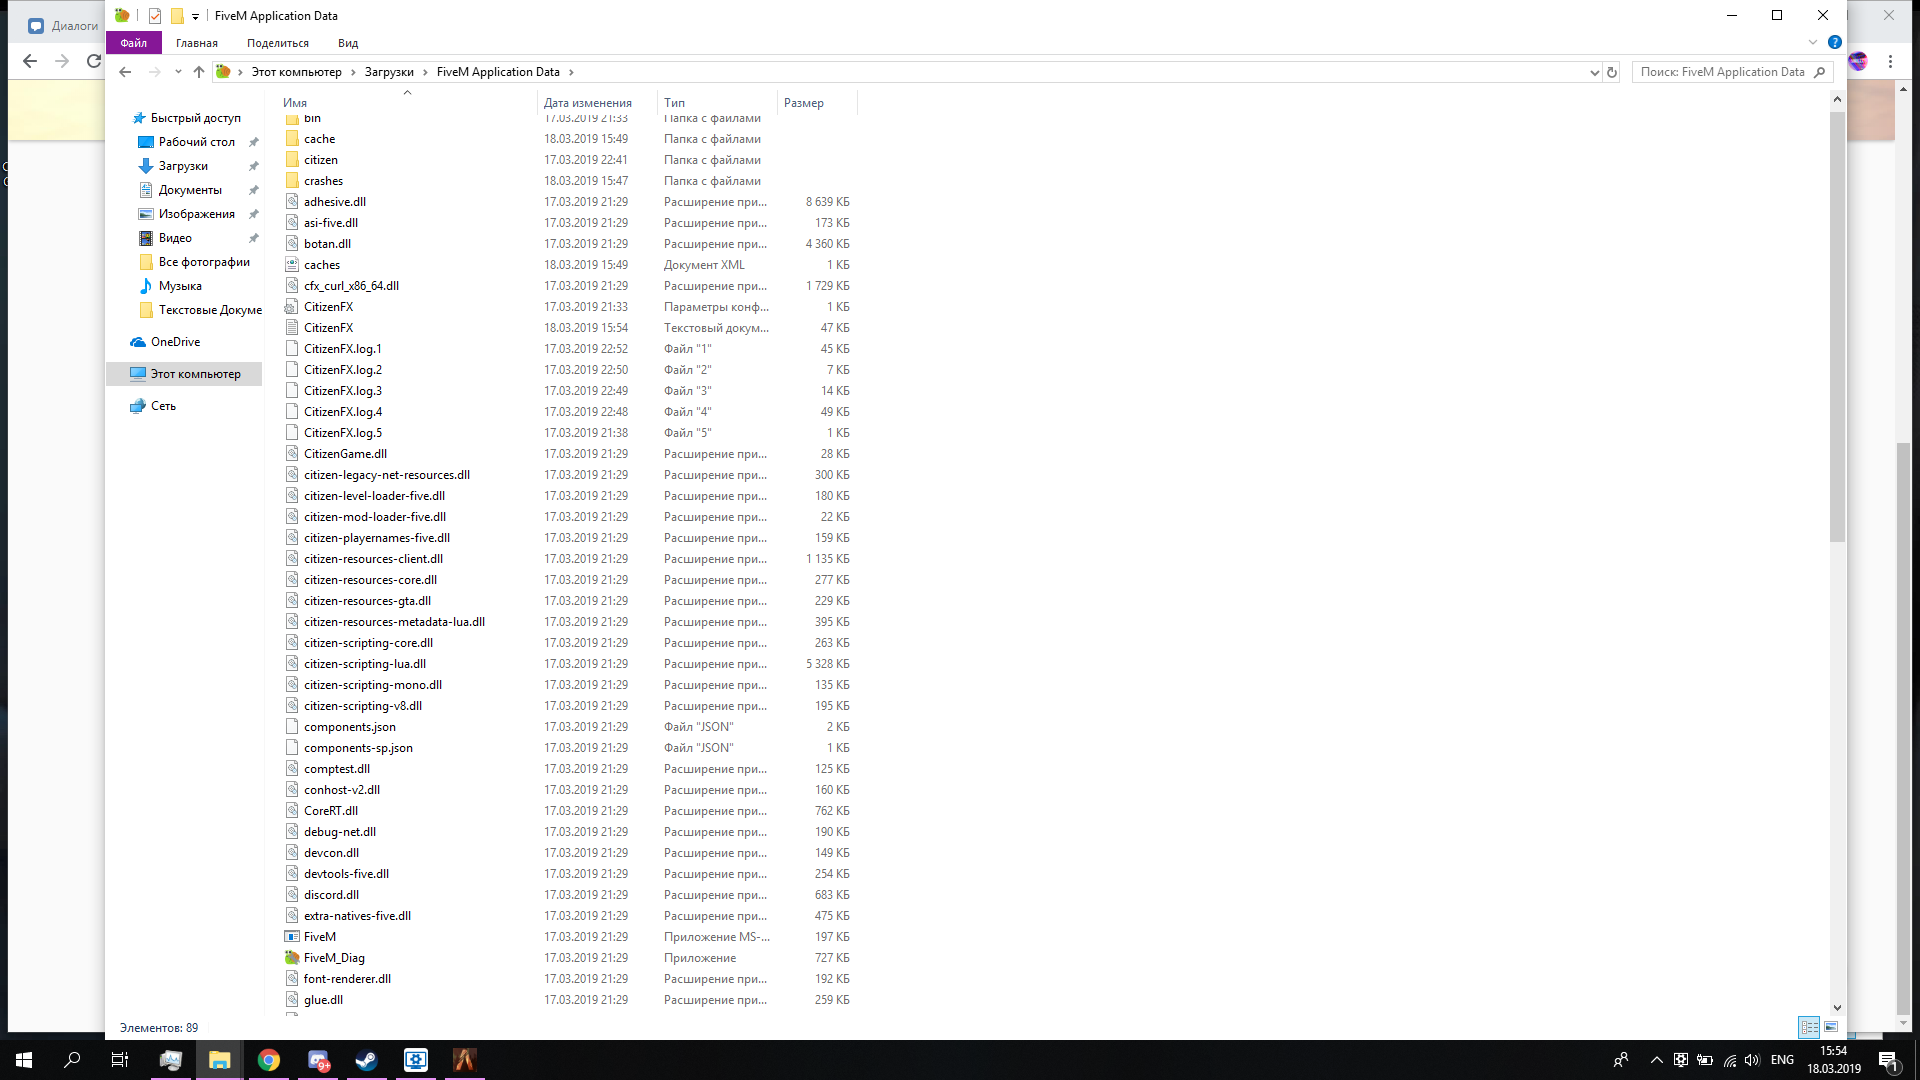Viewport: 1920px width, 1080px height.
Task: Switch to details view layout button
Action: click(1809, 1027)
